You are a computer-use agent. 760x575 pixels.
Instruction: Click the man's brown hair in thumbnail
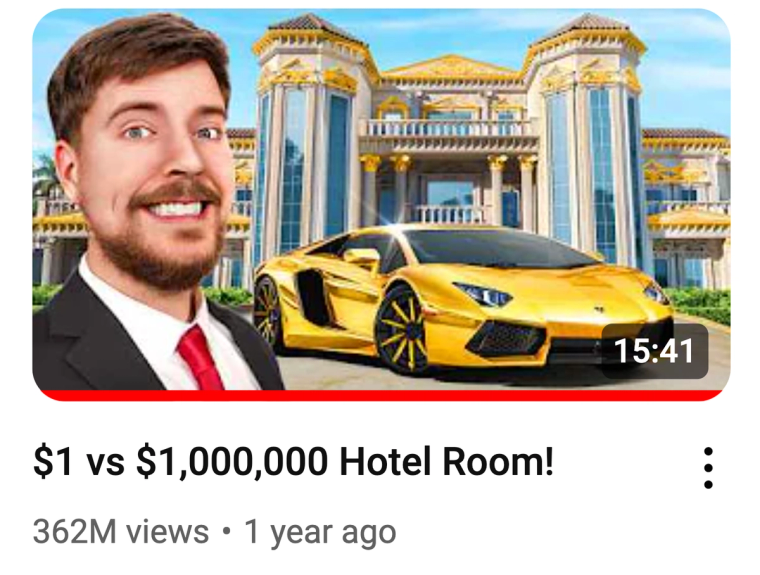[x=141, y=58]
